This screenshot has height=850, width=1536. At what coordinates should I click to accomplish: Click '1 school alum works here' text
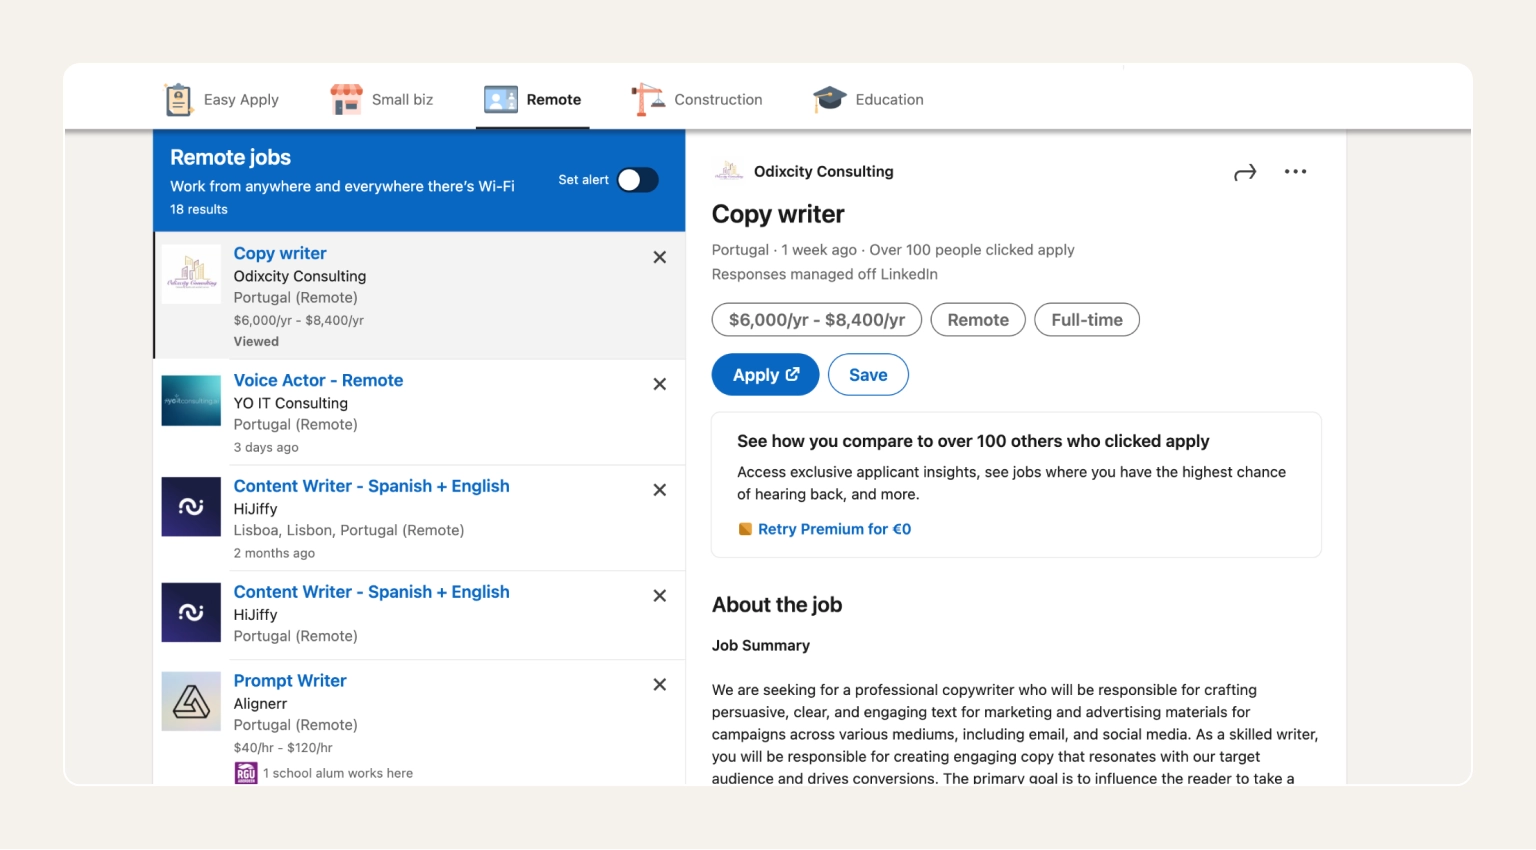pos(338,774)
